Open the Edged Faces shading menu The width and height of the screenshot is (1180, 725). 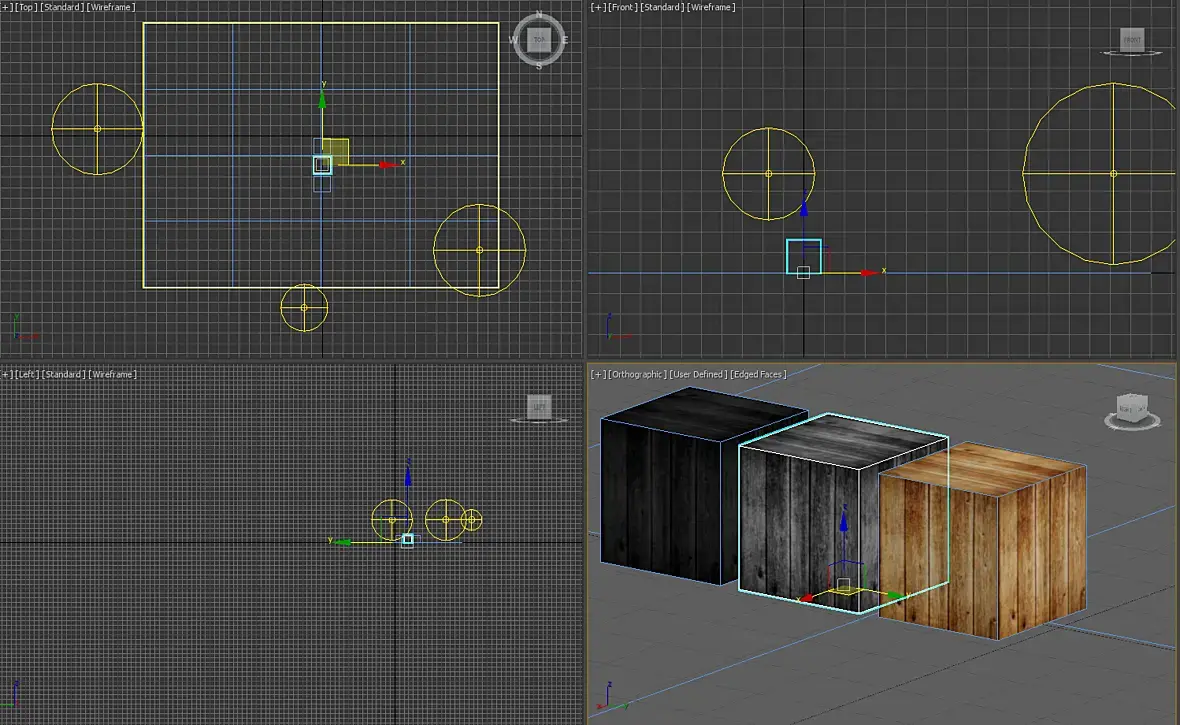[756, 374]
